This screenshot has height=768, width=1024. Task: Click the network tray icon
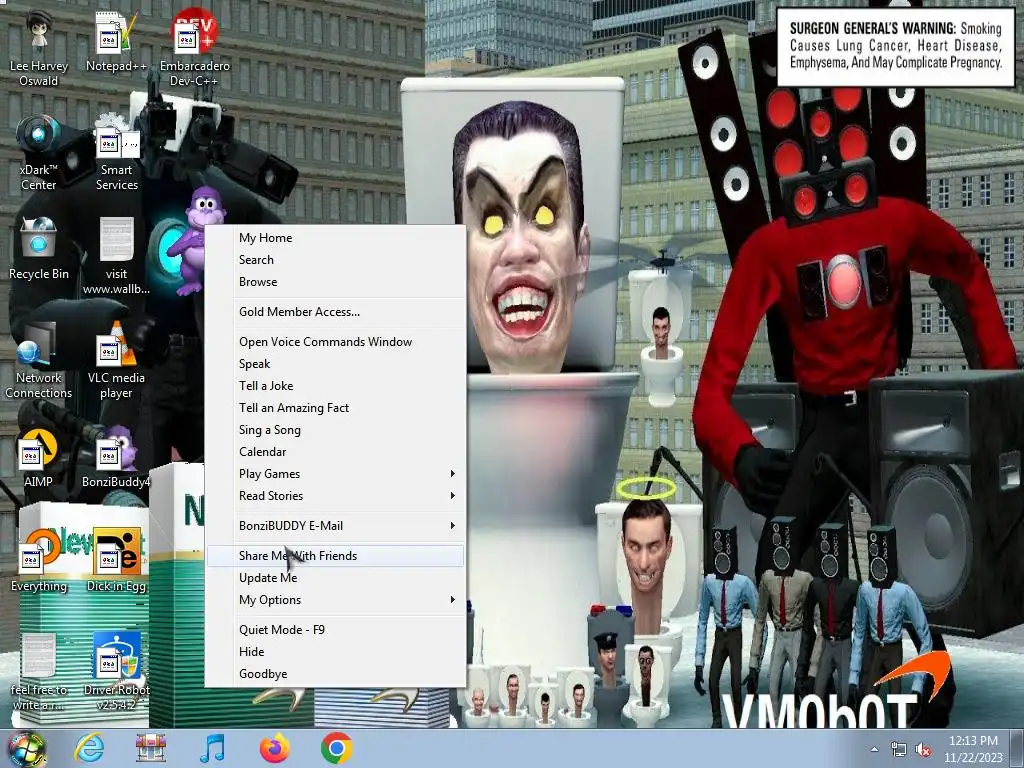click(x=899, y=750)
